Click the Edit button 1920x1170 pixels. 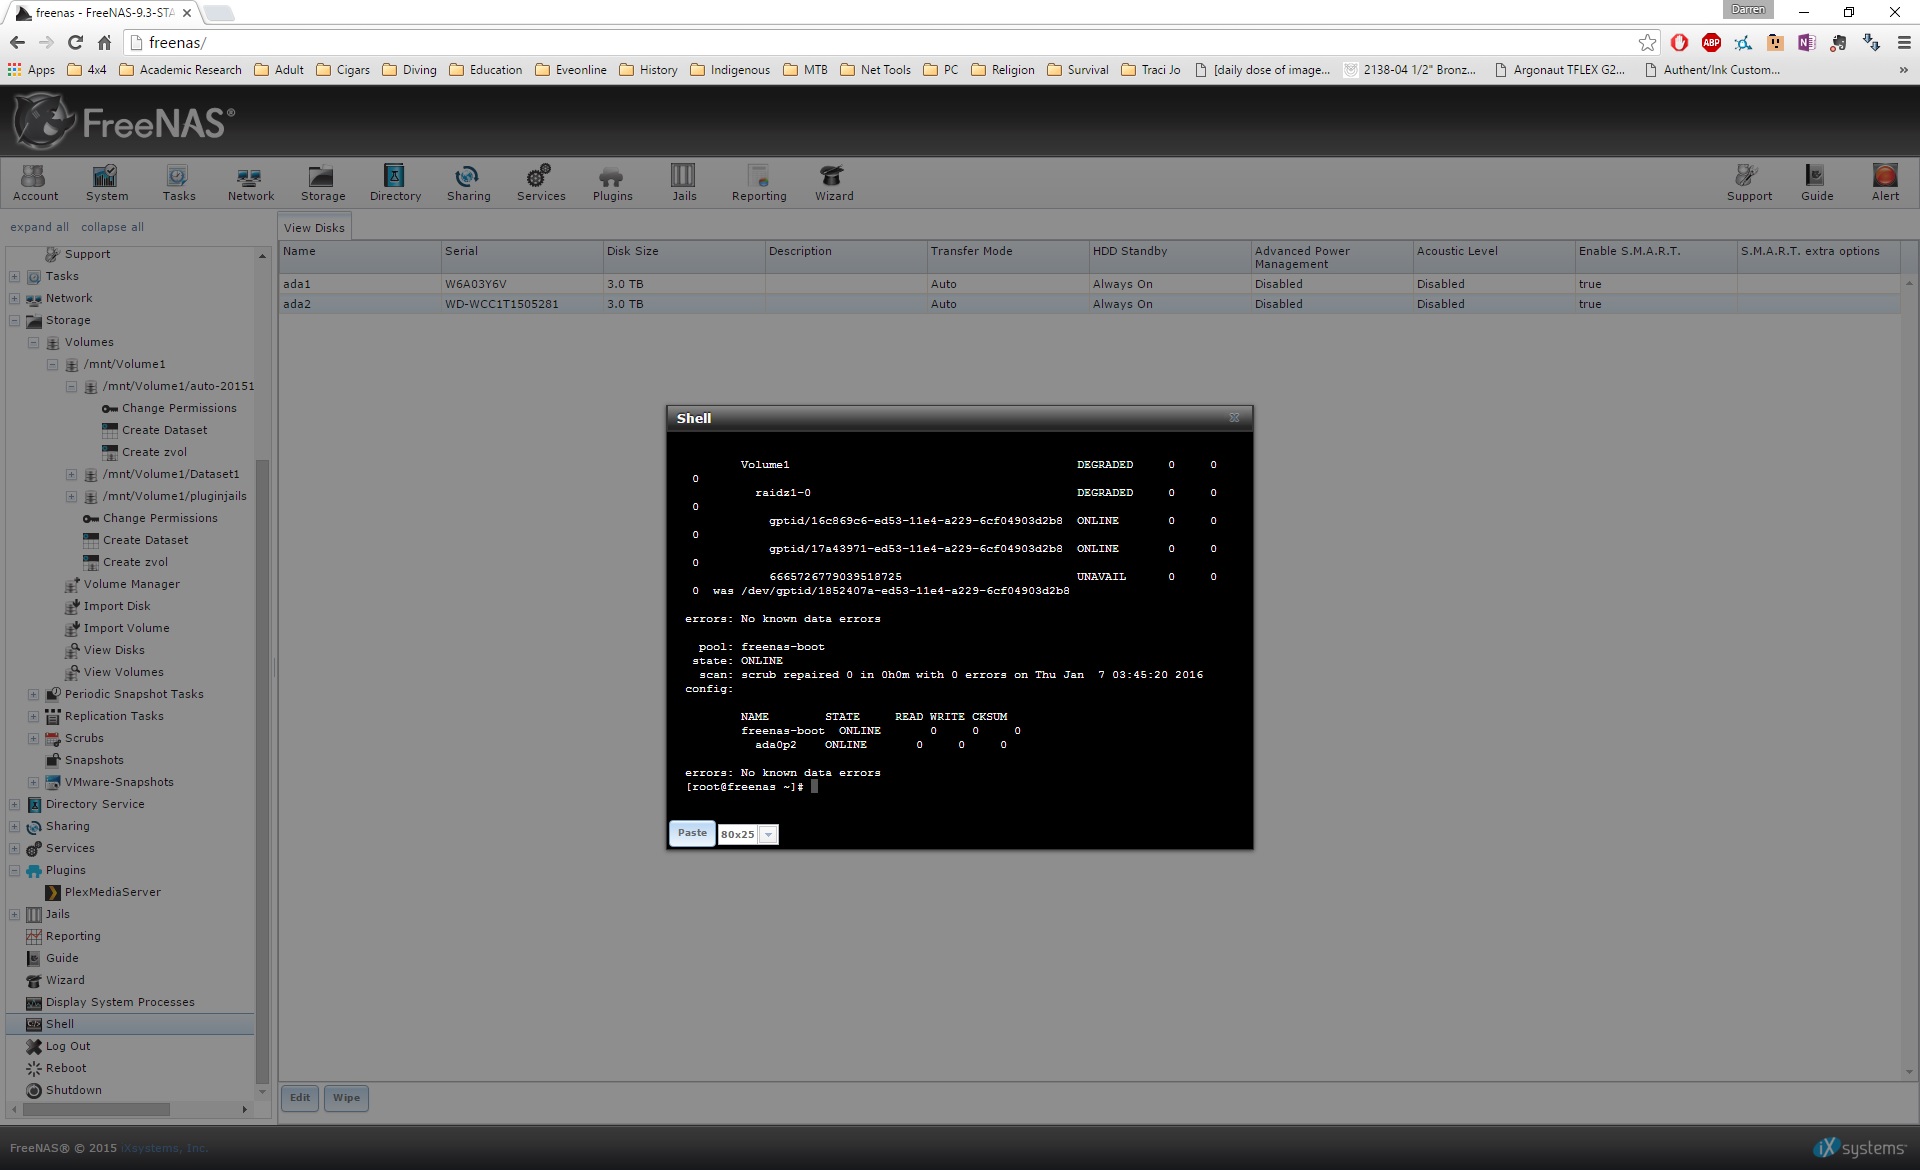pos(300,1098)
